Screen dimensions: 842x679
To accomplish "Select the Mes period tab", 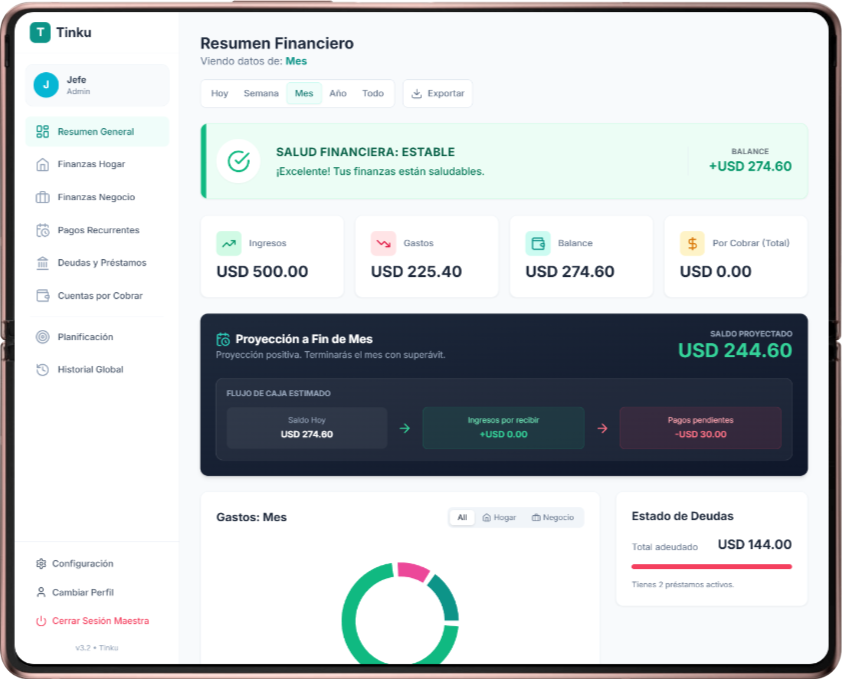I will point(304,93).
